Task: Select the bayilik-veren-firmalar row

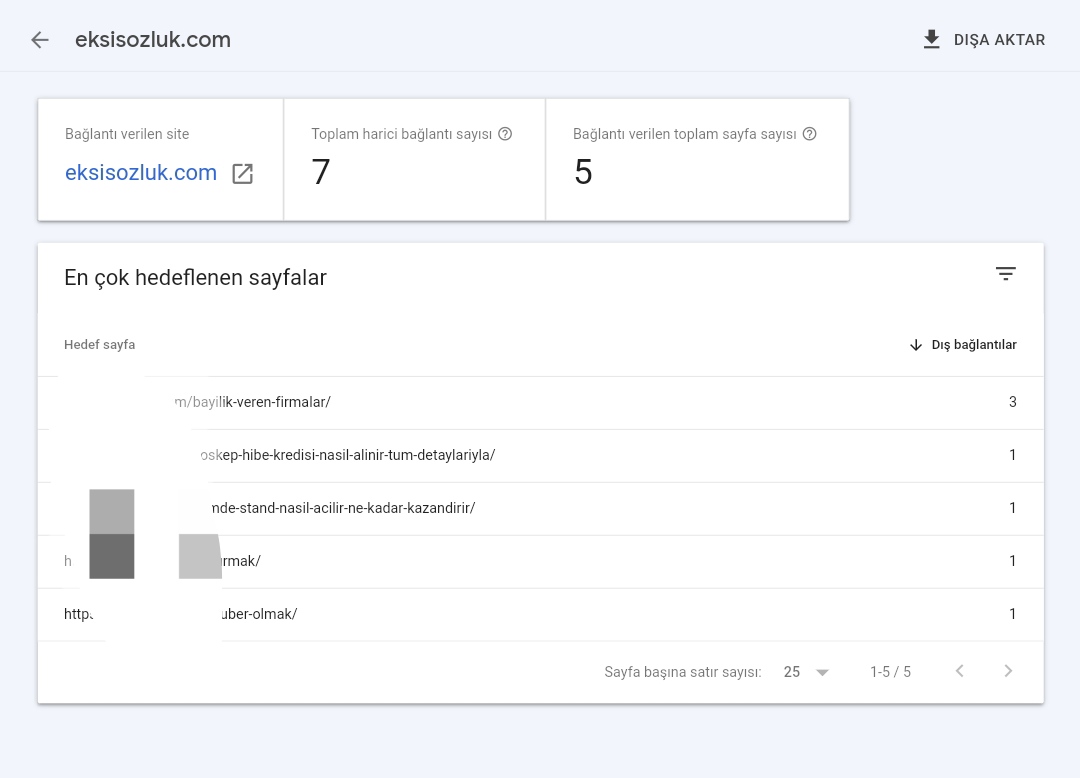Action: pyautogui.click(x=541, y=403)
